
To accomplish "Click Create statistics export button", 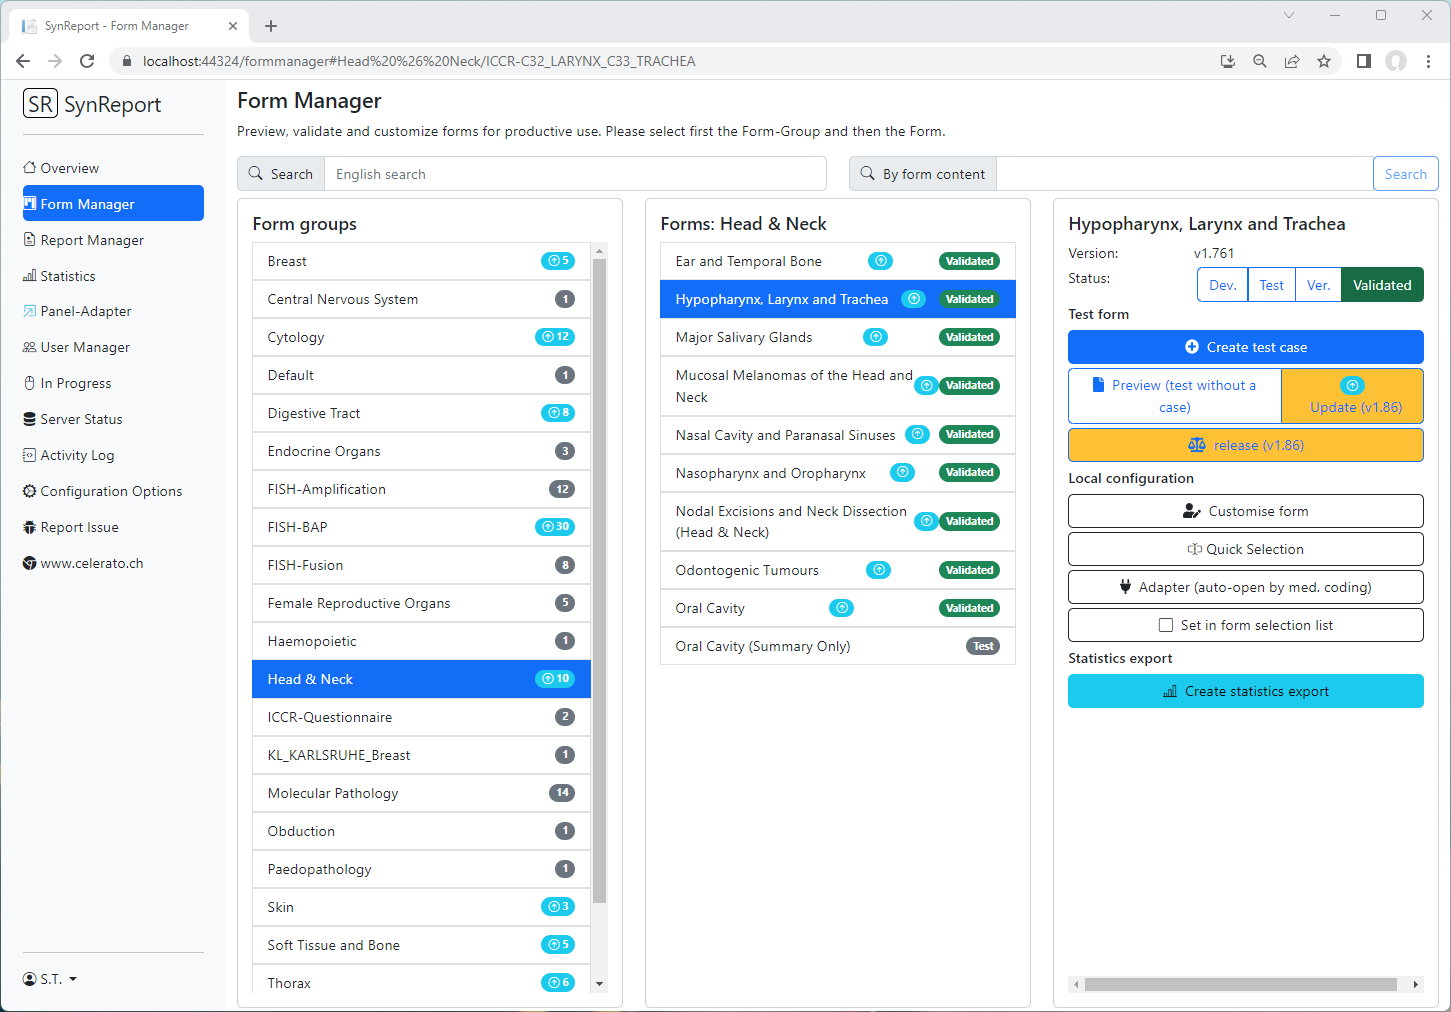I will click(x=1245, y=691).
